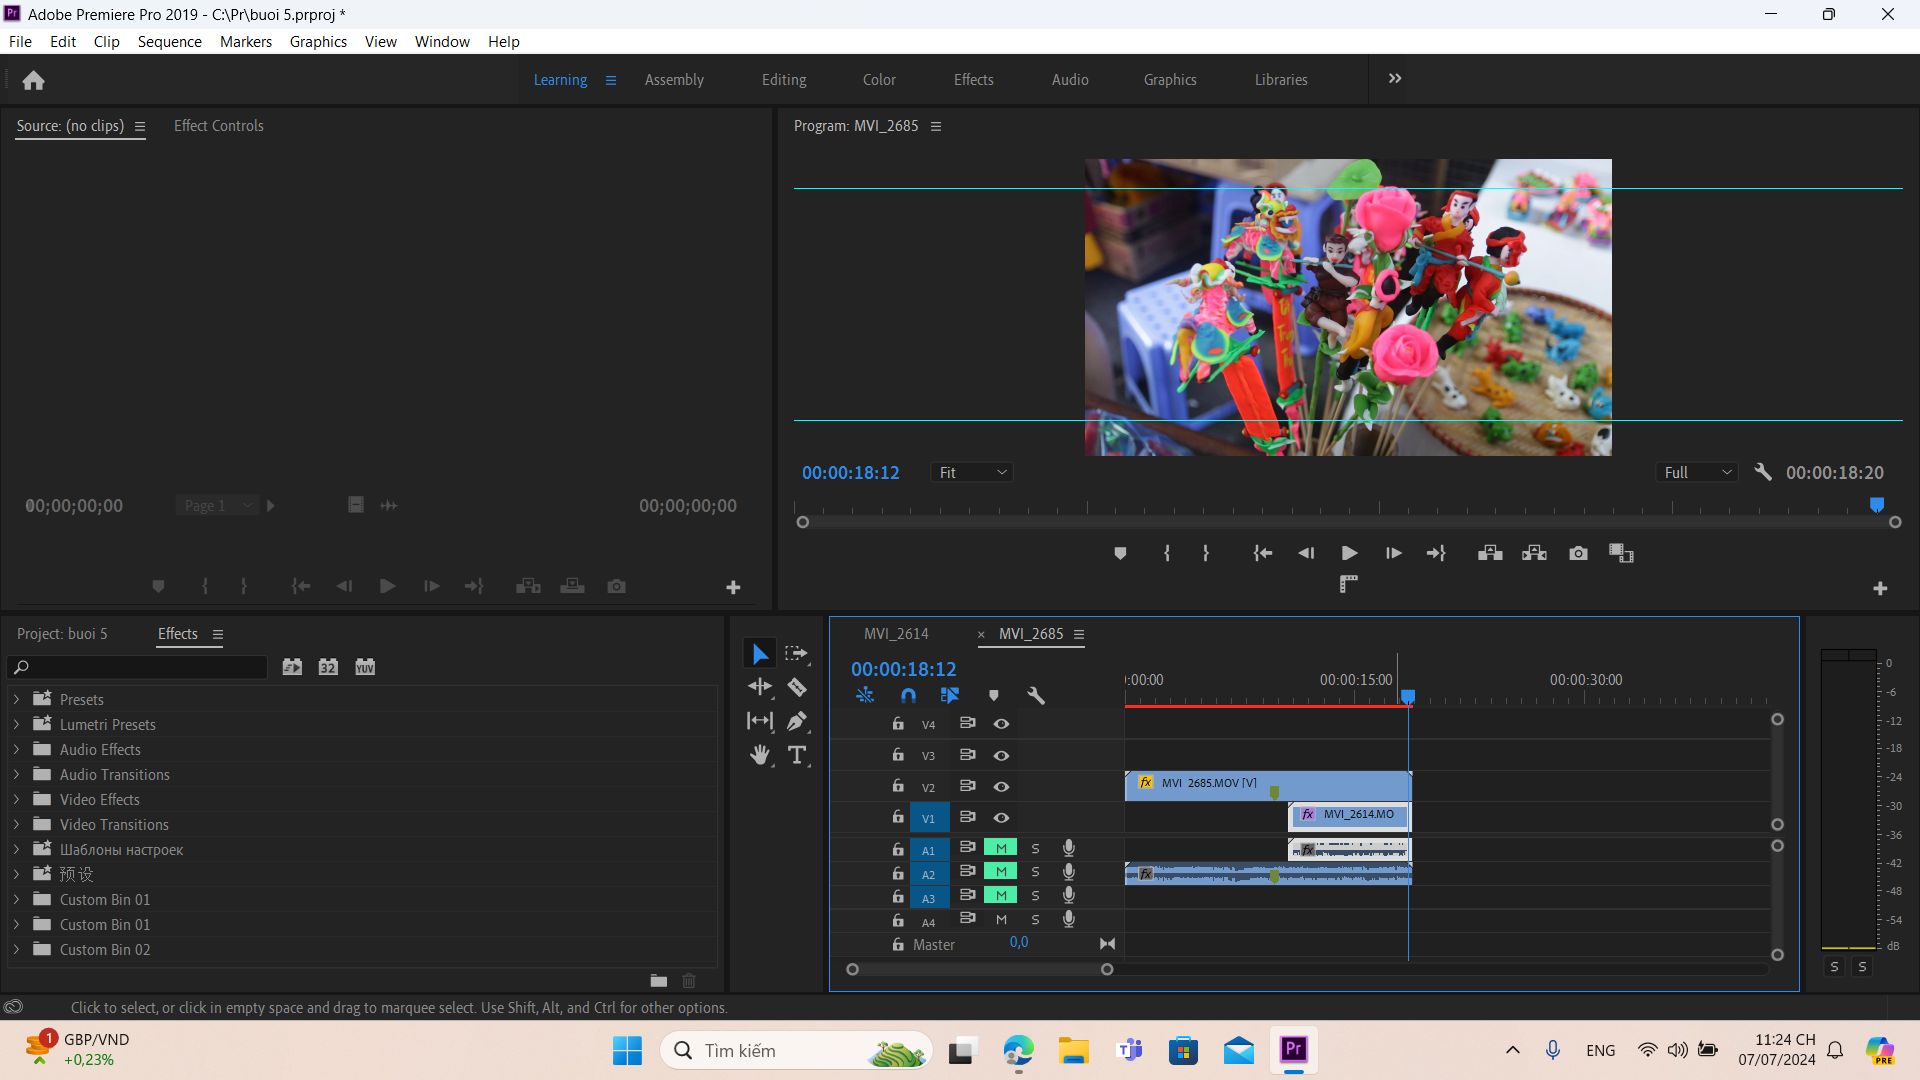Image resolution: width=1920 pixels, height=1080 pixels.
Task: Select the Pen tool in tools panel
Action: (797, 721)
